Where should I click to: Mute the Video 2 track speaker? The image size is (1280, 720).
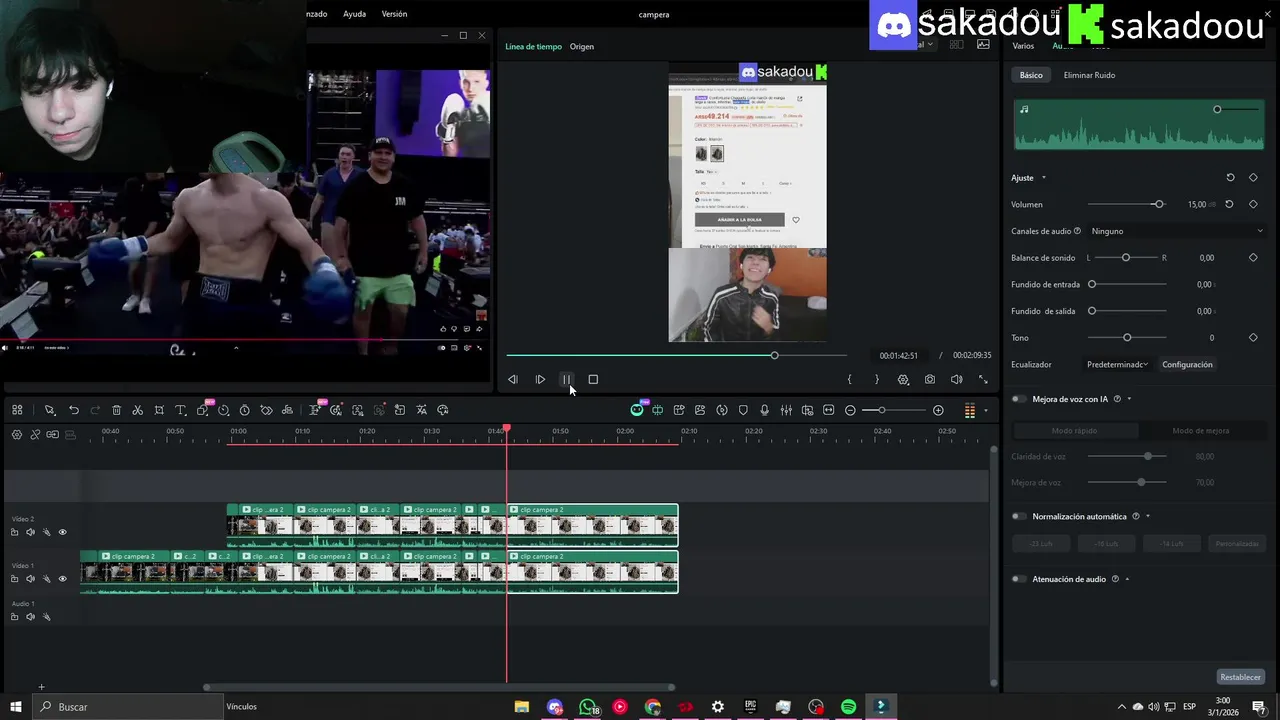[x=30, y=532]
